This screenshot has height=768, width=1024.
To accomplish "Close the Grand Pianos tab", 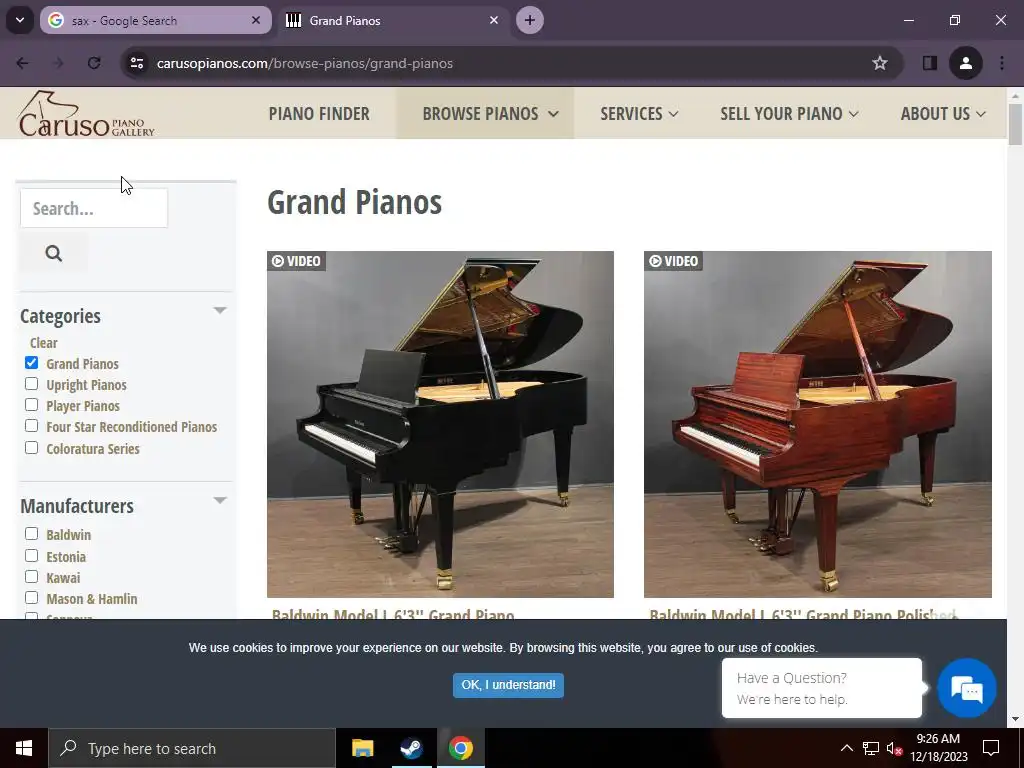I will coord(494,20).
